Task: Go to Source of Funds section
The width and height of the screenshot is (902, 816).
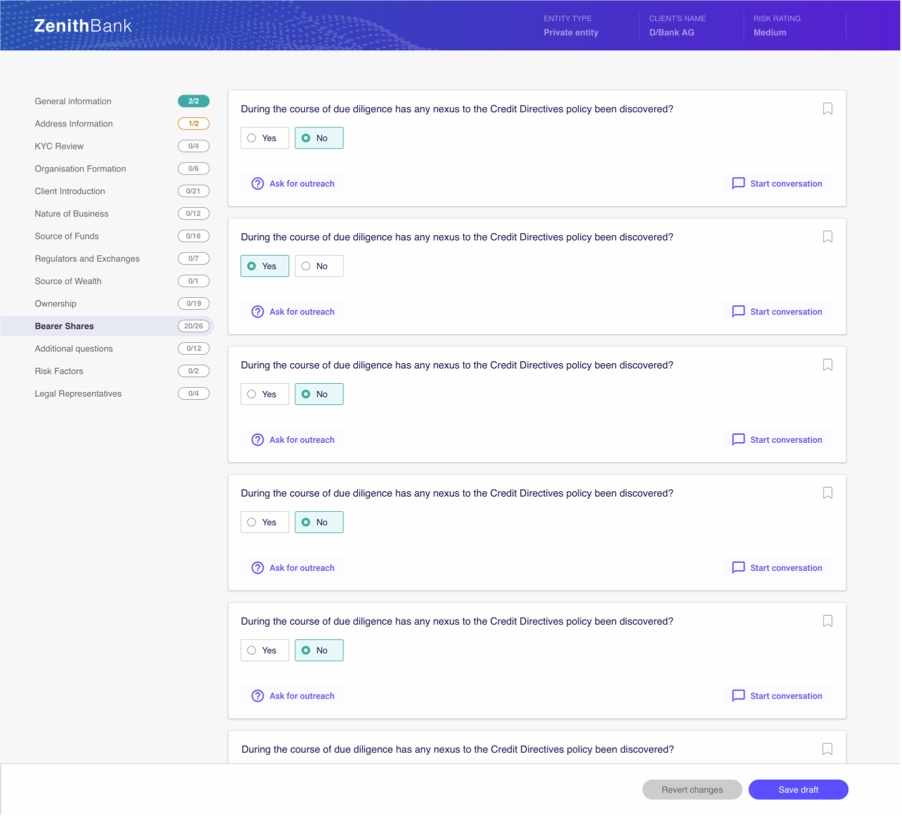Action: (x=66, y=236)
